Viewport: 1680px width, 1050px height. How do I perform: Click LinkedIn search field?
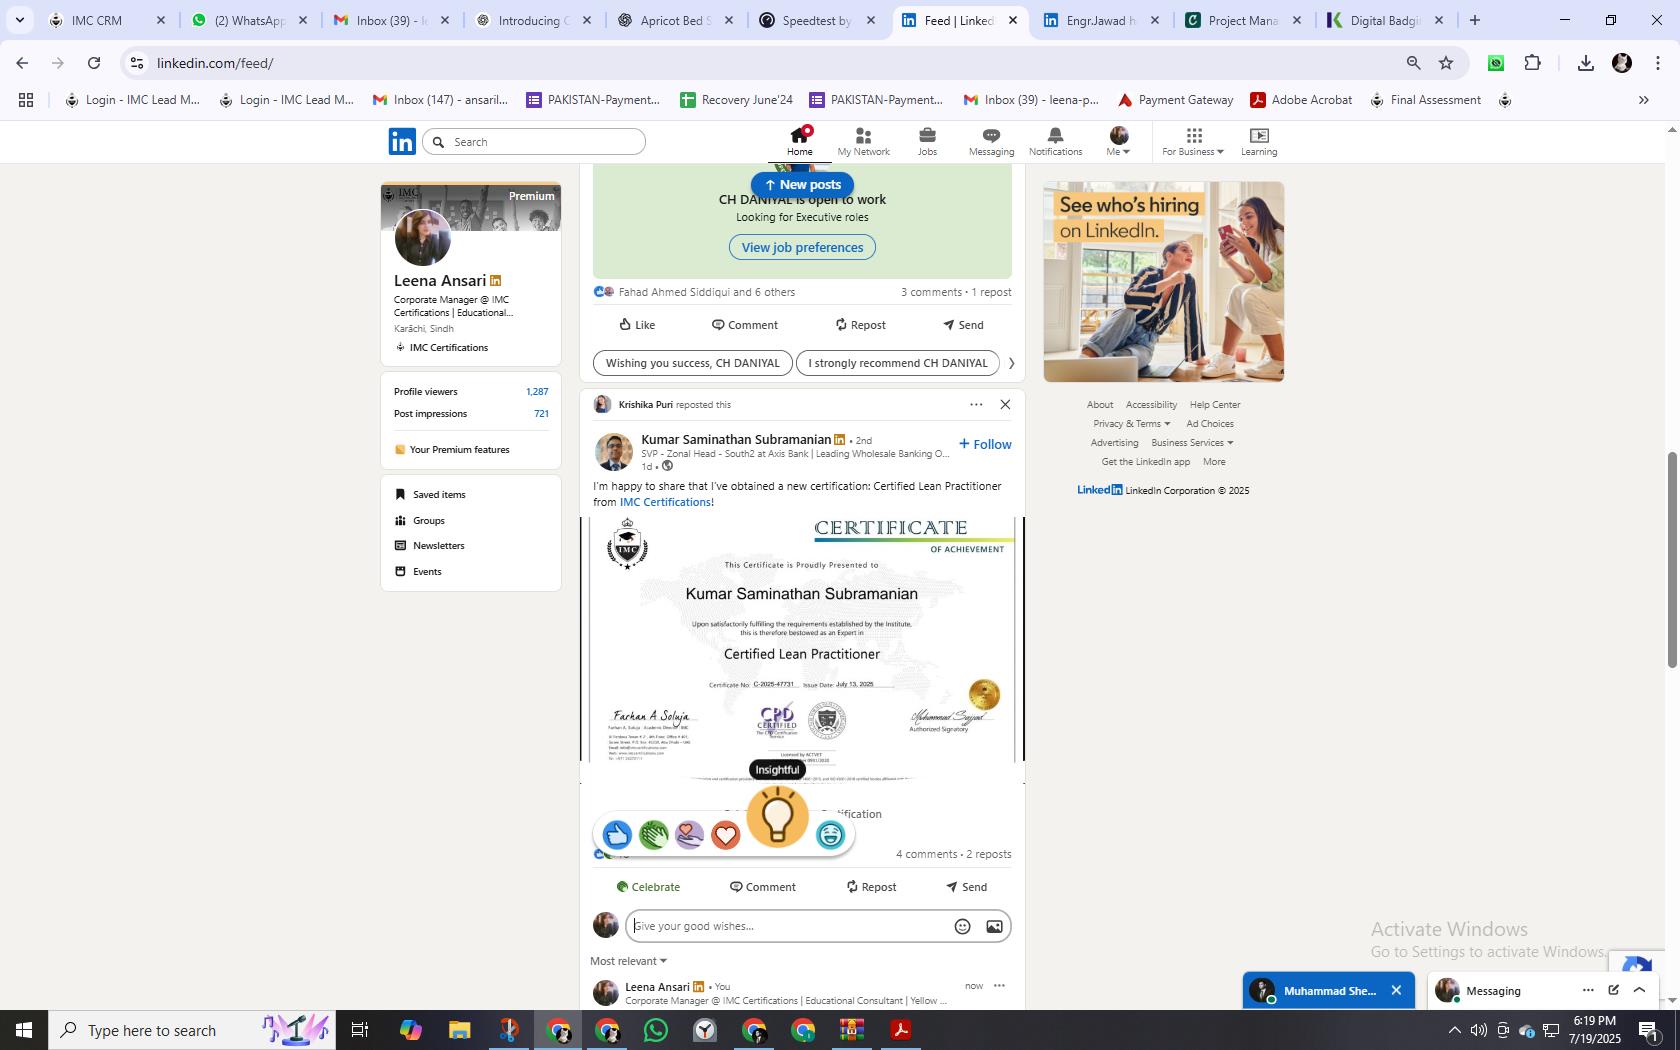534,142
